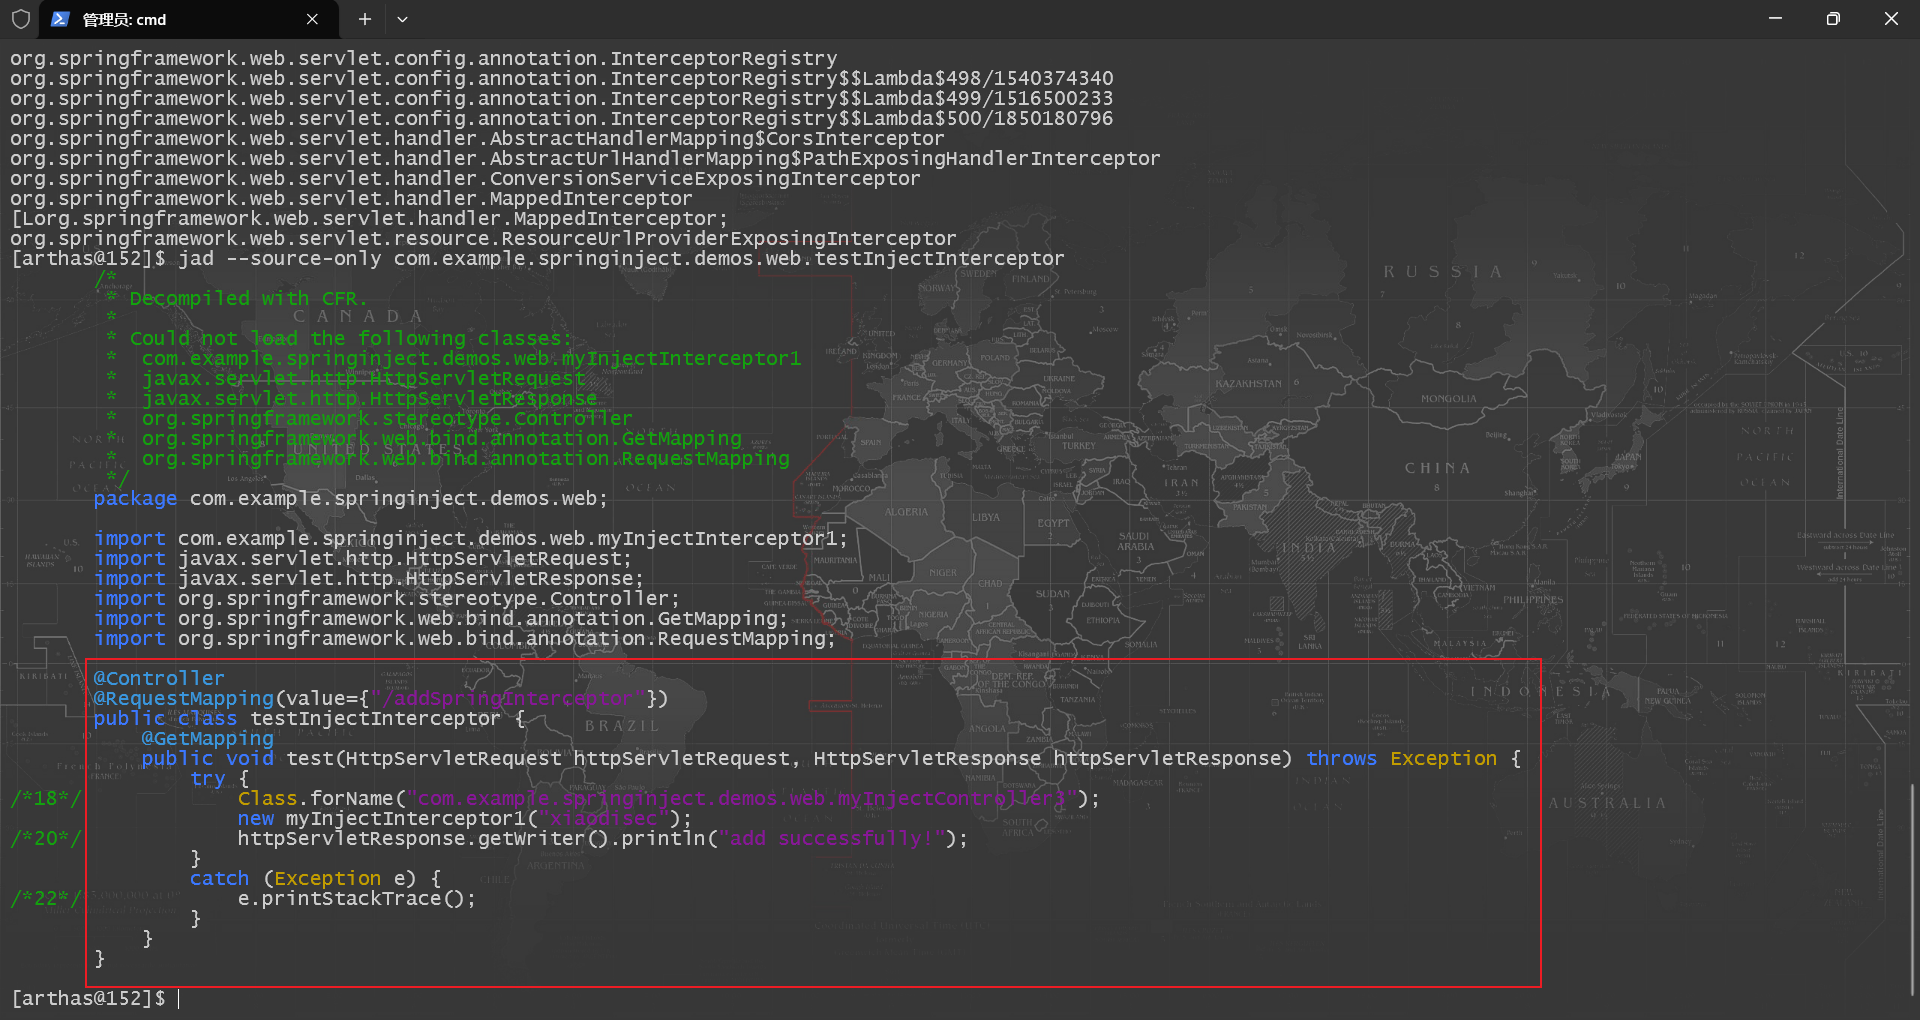Click the /*20*/ line marker
The width and height of the screenshot is (1920, 1020).
[46, 839]
